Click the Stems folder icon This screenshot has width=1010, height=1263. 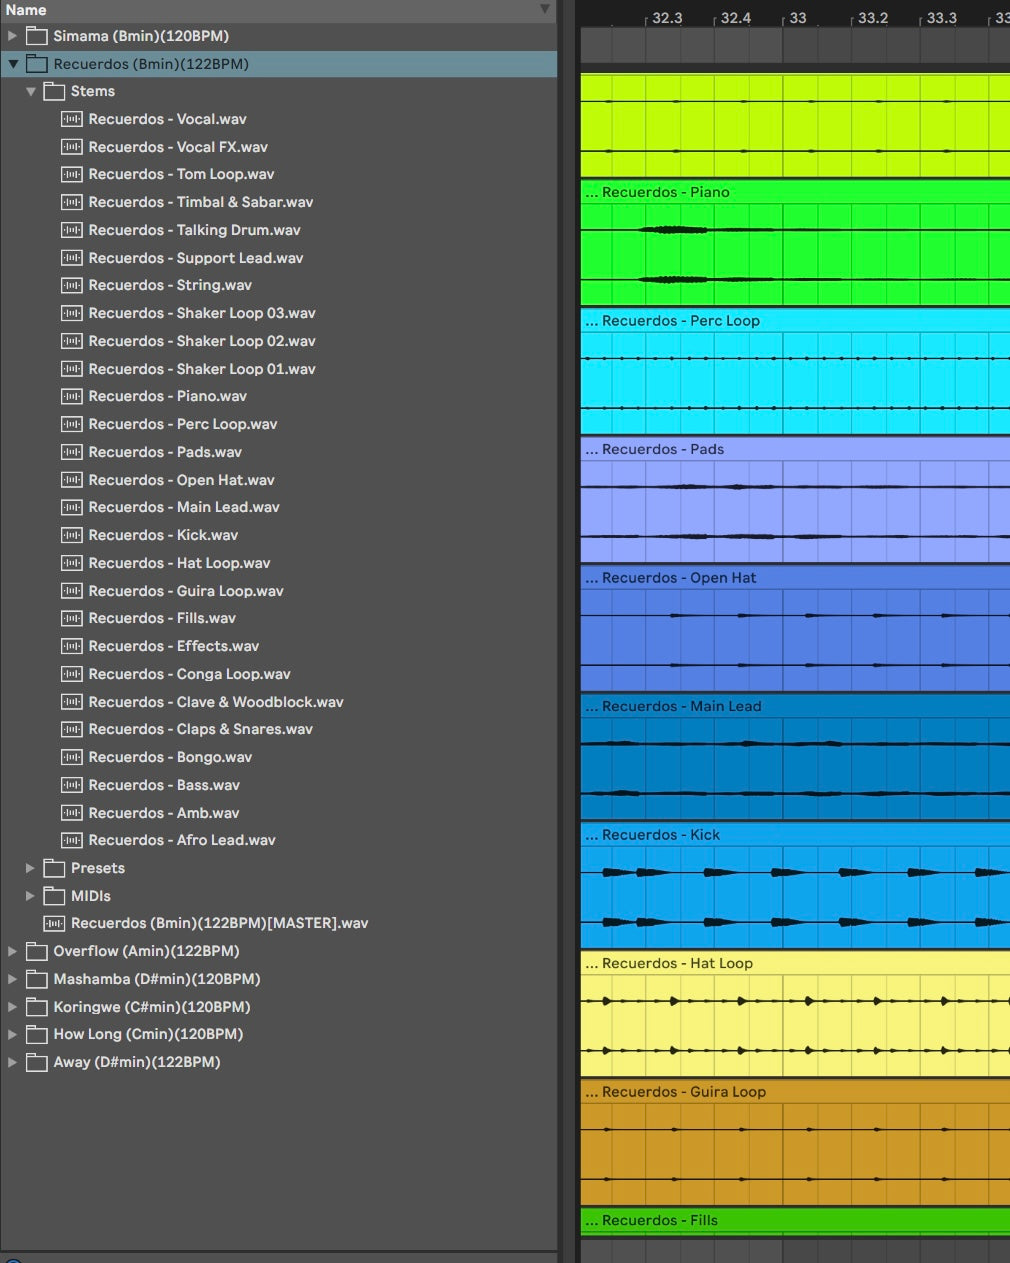(x=54, y=91)
